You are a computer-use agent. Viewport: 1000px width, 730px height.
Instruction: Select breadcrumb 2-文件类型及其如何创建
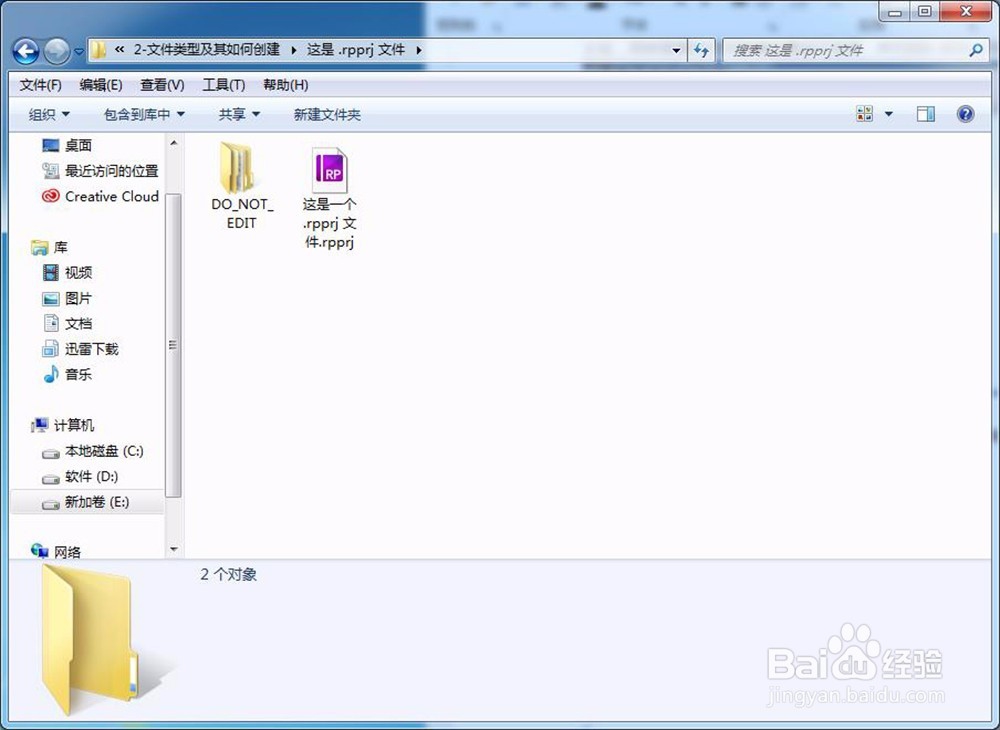(x=207, y=50)
